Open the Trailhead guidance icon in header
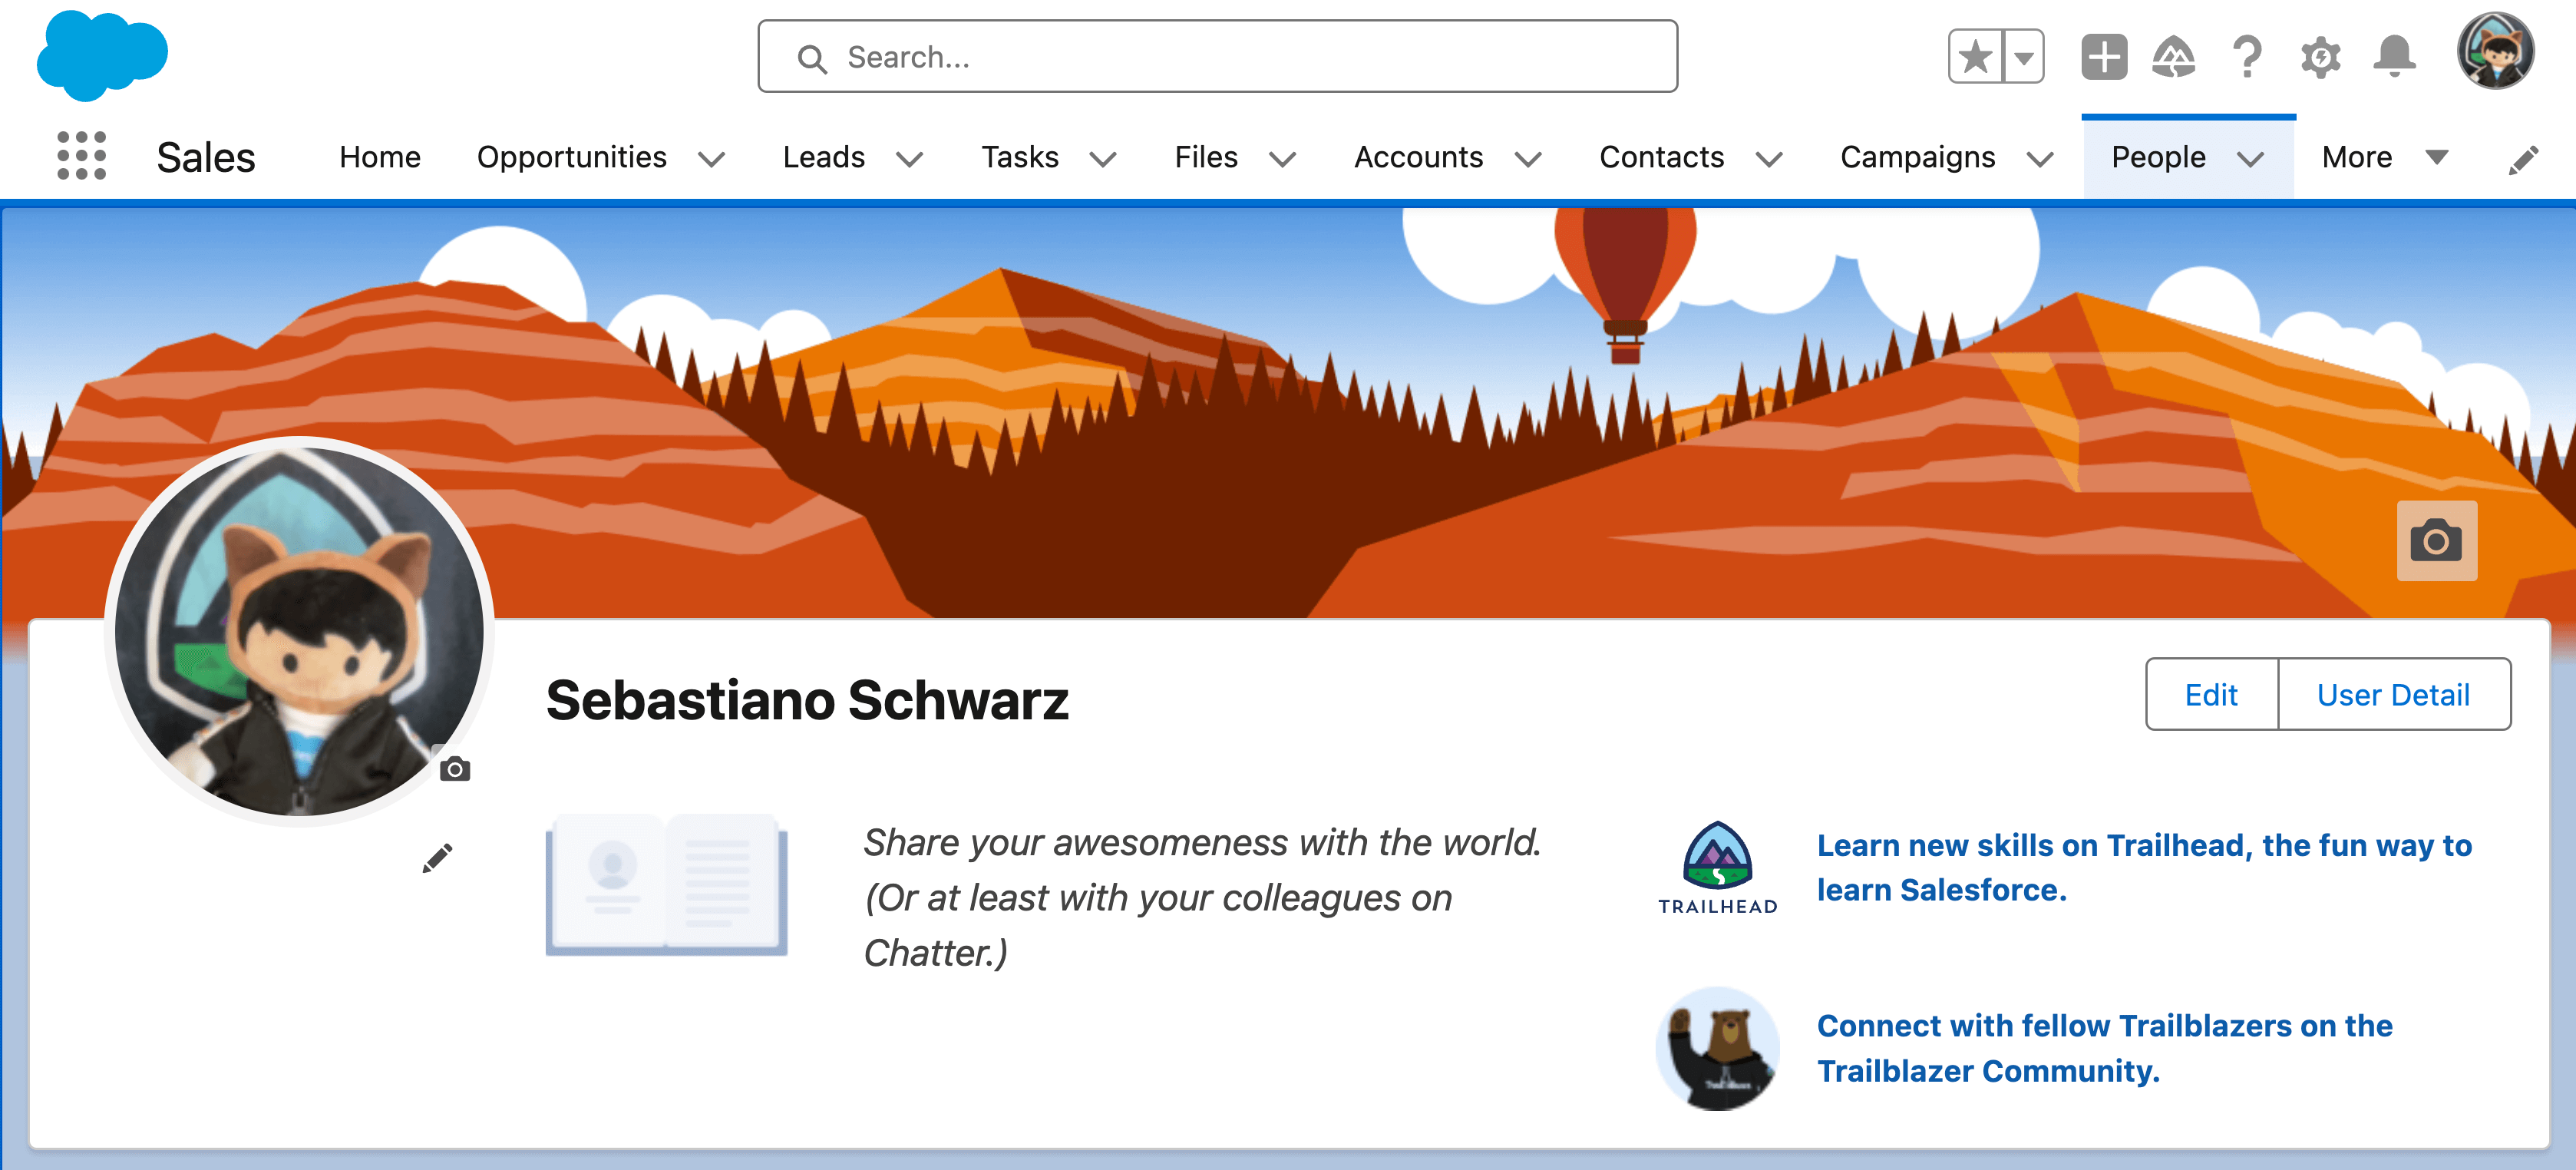 (2174, 57)
